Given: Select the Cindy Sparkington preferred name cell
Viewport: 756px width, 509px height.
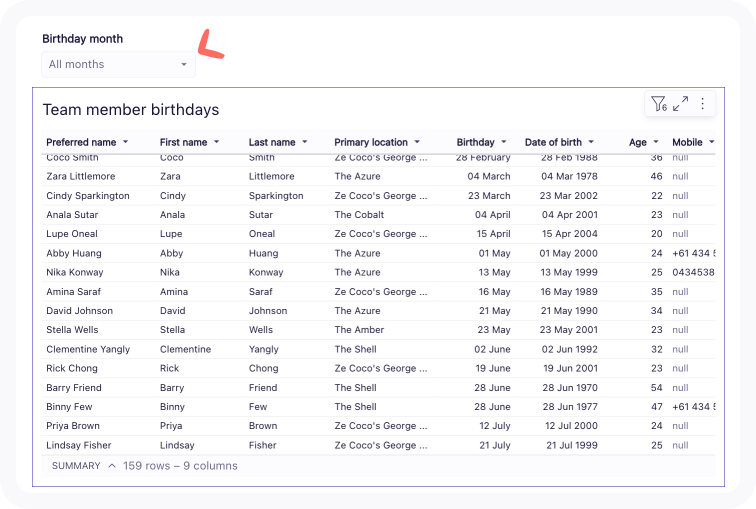Looking at the screenshot, I should 88,196.
